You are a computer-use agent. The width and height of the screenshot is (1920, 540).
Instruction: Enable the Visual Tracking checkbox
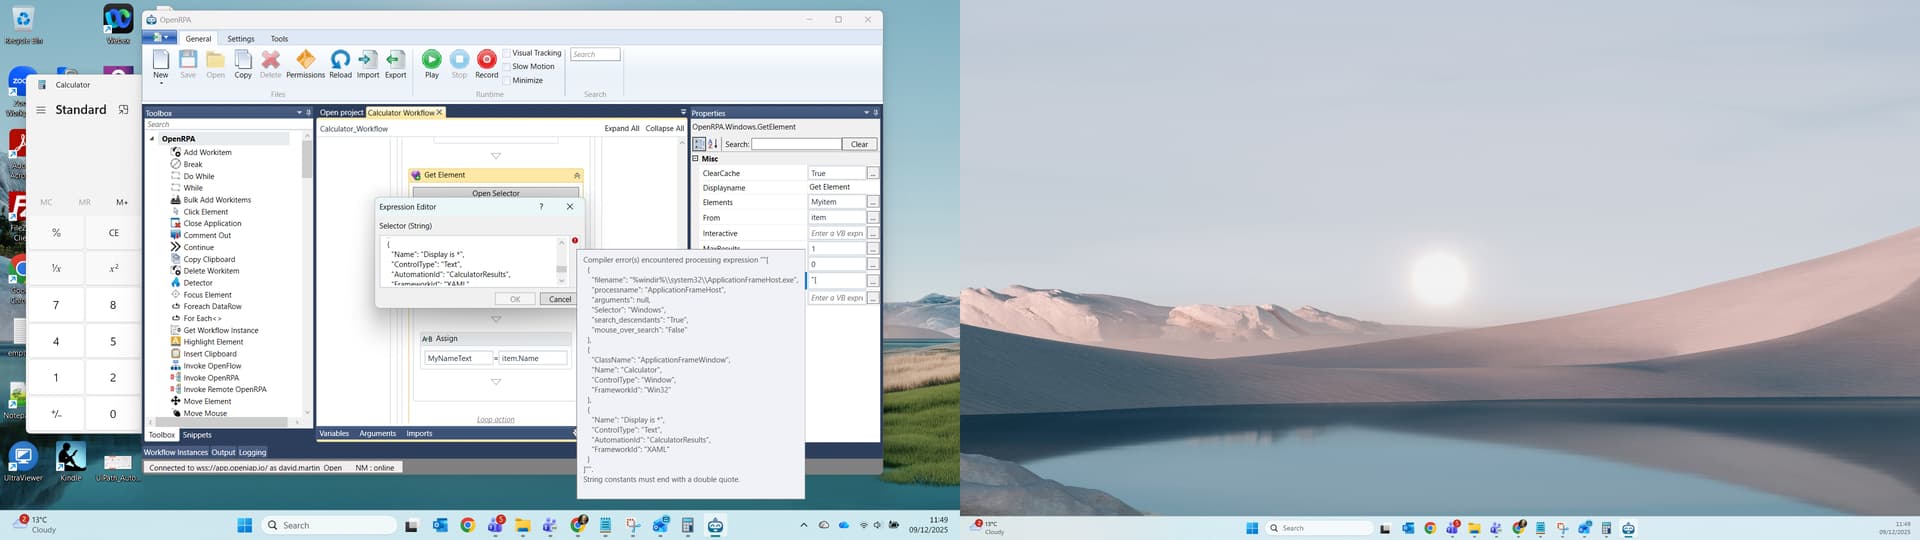pyautogui.click(x=507, y=53)
